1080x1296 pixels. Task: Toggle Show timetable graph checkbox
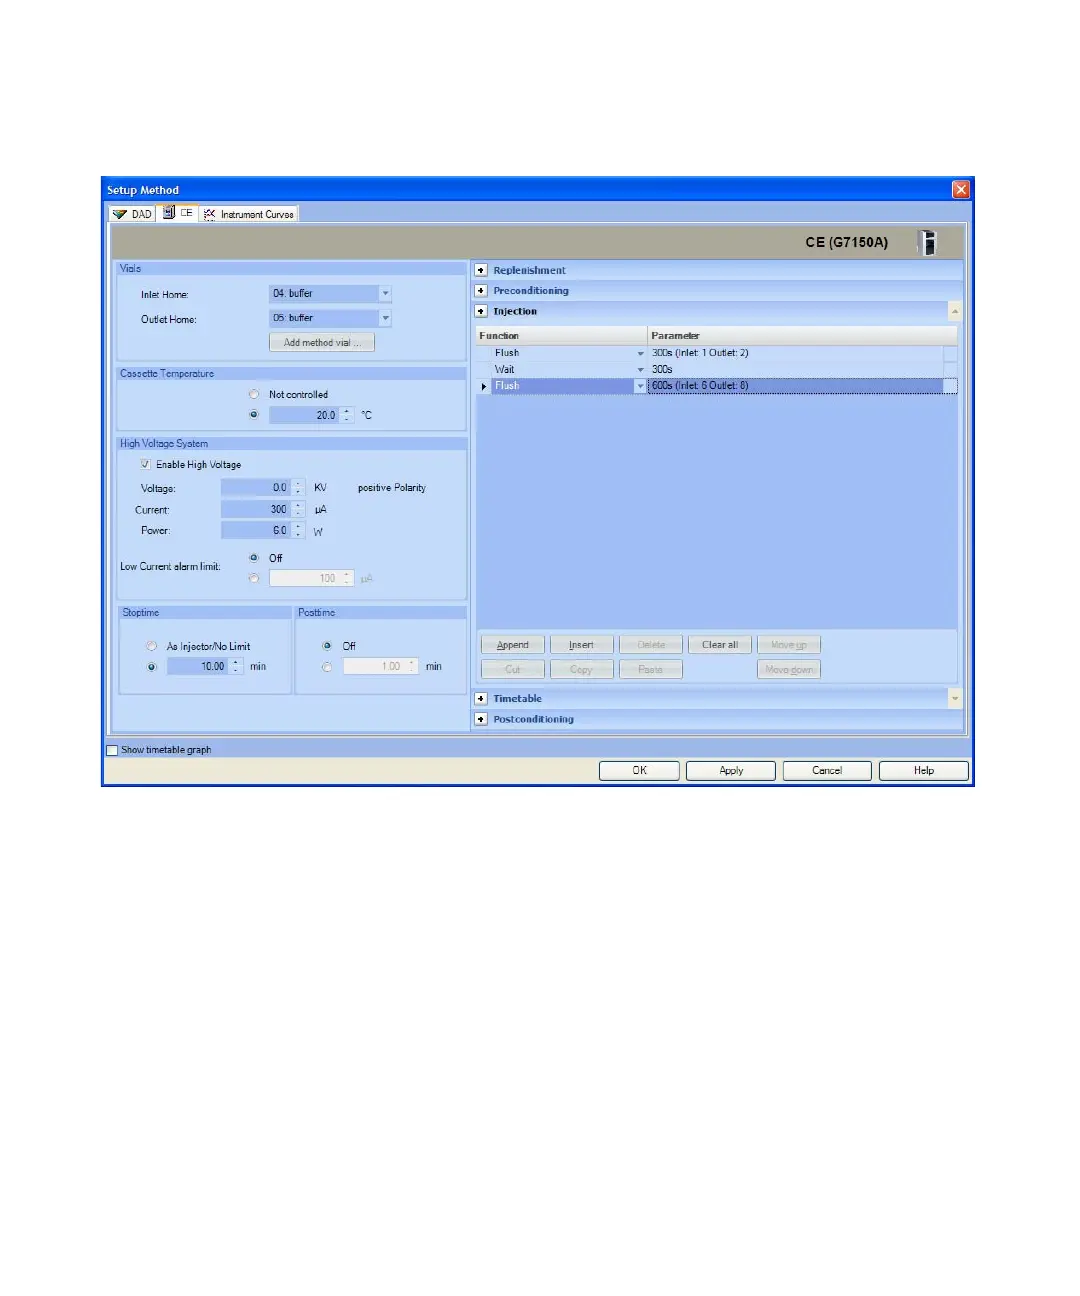(112, 750)
